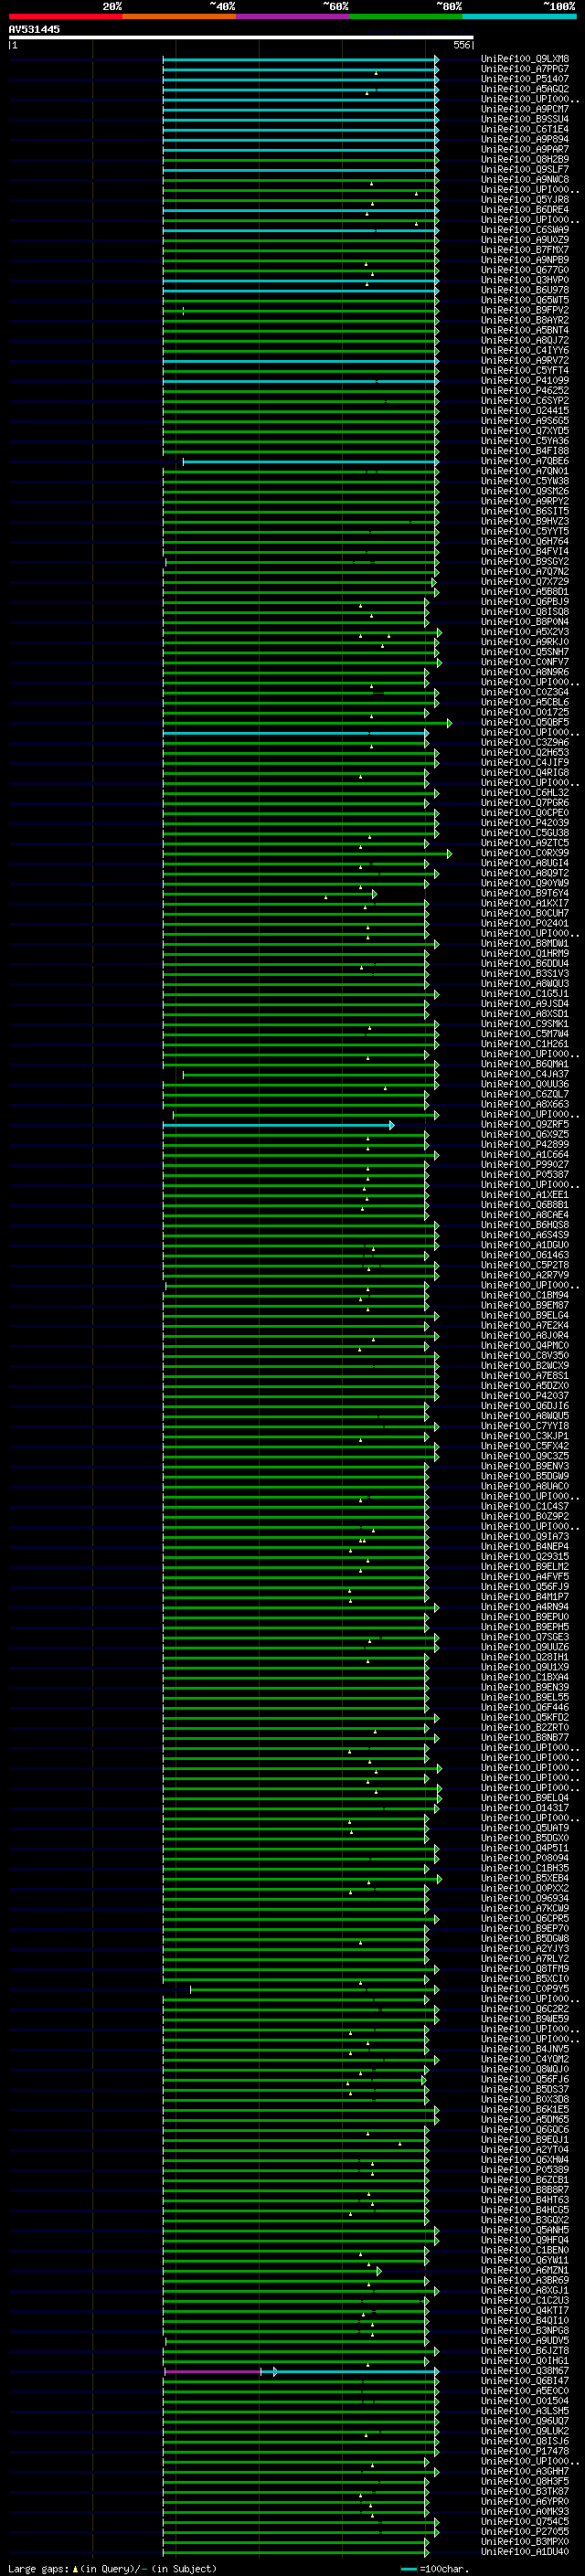585x2576 pixels.
Task: Select hit UniRef100_B9FPV2
Action: 525,310
